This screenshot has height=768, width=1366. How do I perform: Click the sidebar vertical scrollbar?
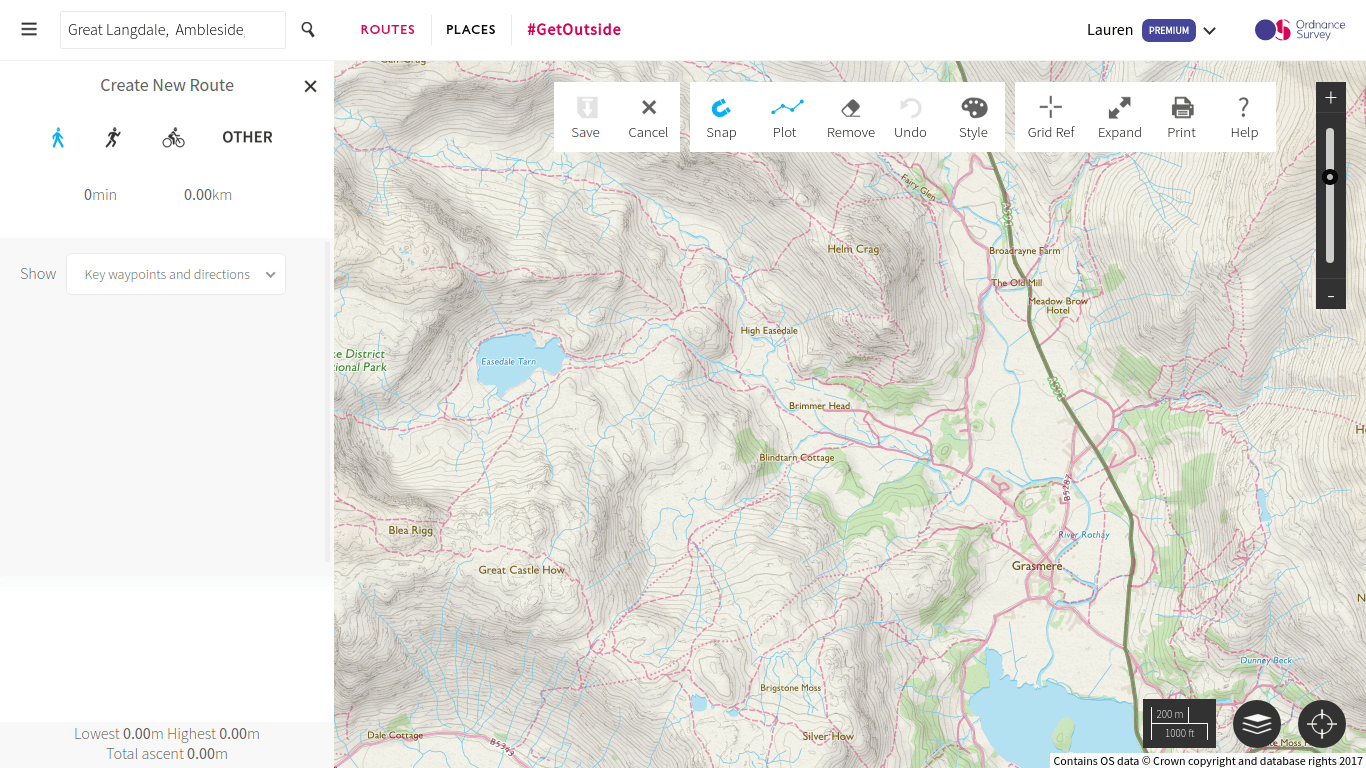click(x=327, y=402)
